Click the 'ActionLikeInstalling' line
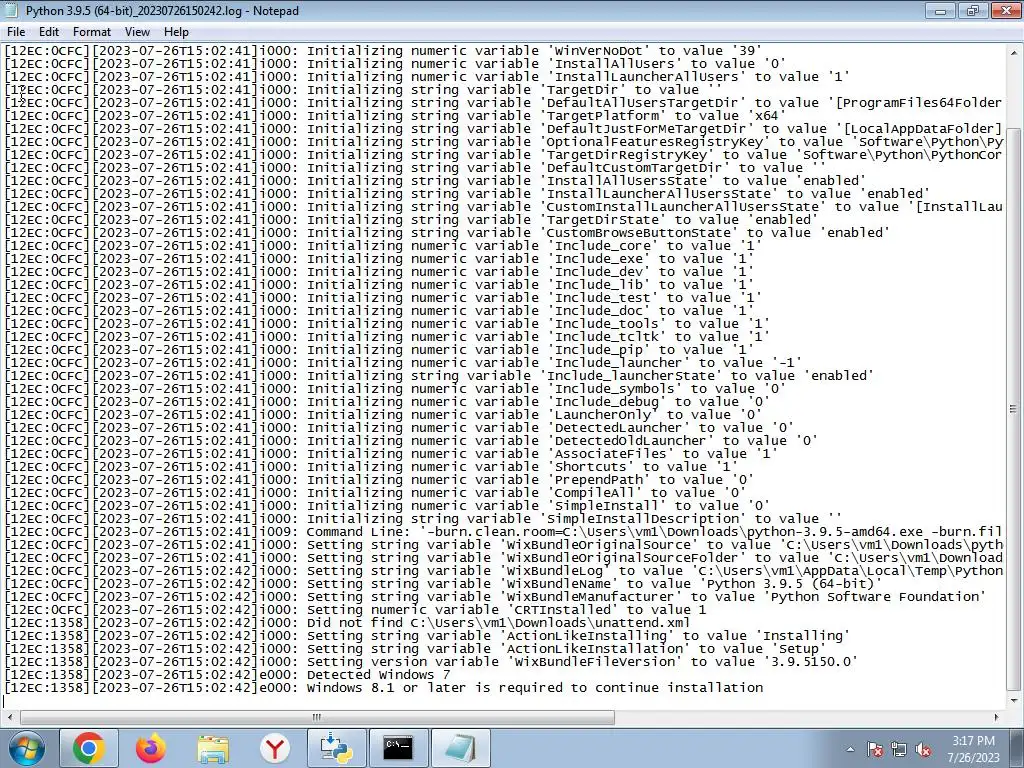The height and width of the screenshot is (768, 1024). (x=427, y=635)
